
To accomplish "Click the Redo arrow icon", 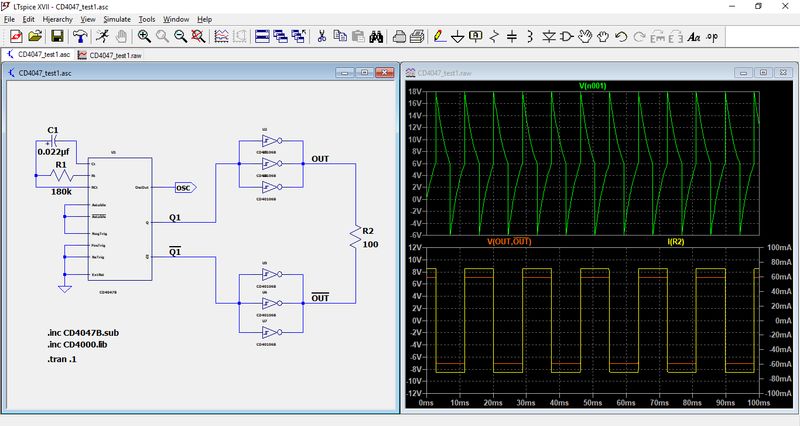I will coord(639,36).
